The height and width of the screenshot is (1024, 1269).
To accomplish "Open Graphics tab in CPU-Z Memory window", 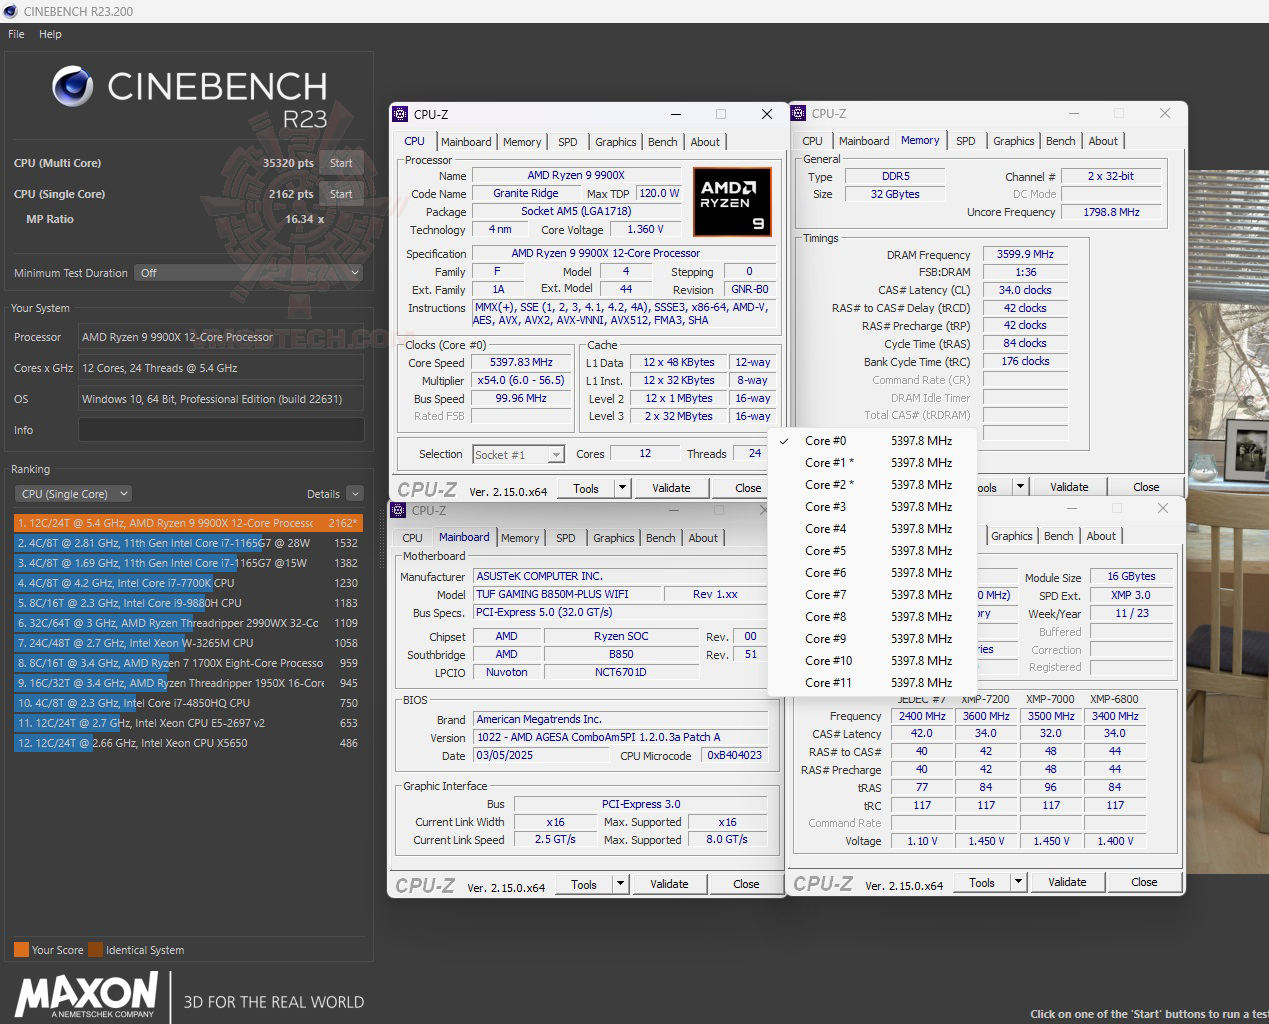I will 1013,141.
